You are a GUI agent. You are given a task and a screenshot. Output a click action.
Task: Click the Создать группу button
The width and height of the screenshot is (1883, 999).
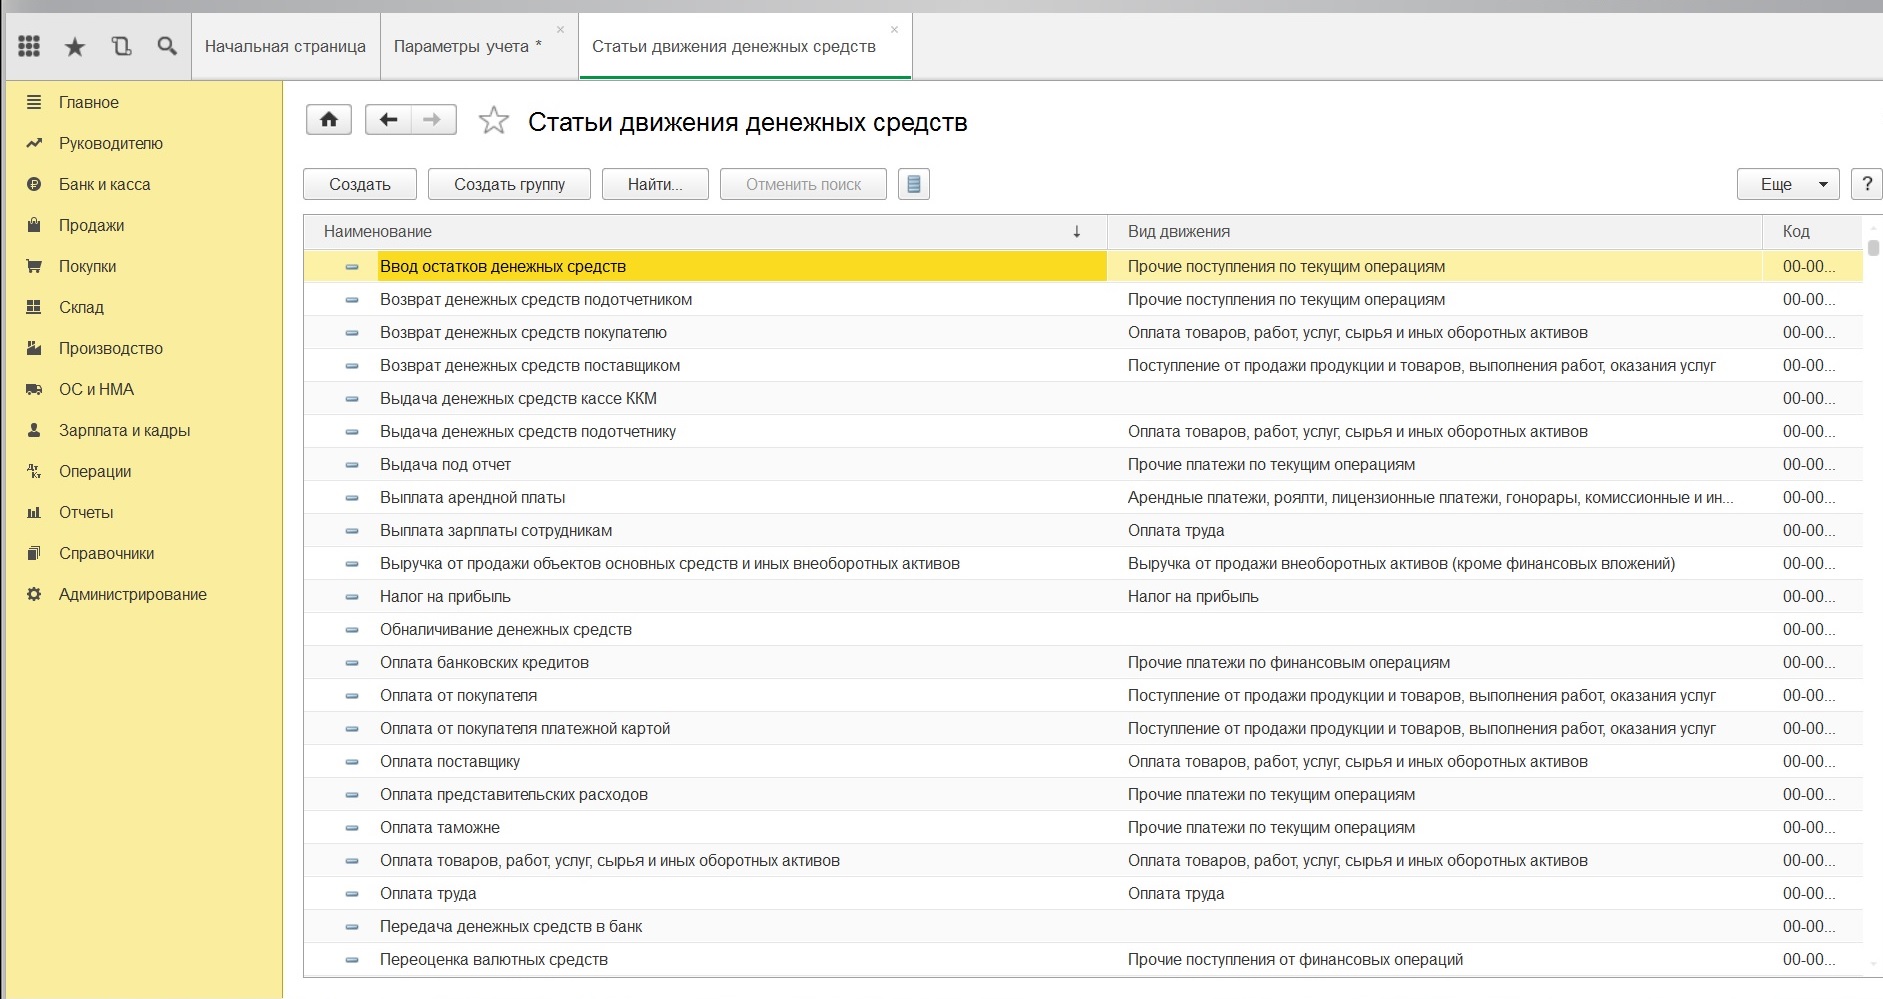point(509,184)
